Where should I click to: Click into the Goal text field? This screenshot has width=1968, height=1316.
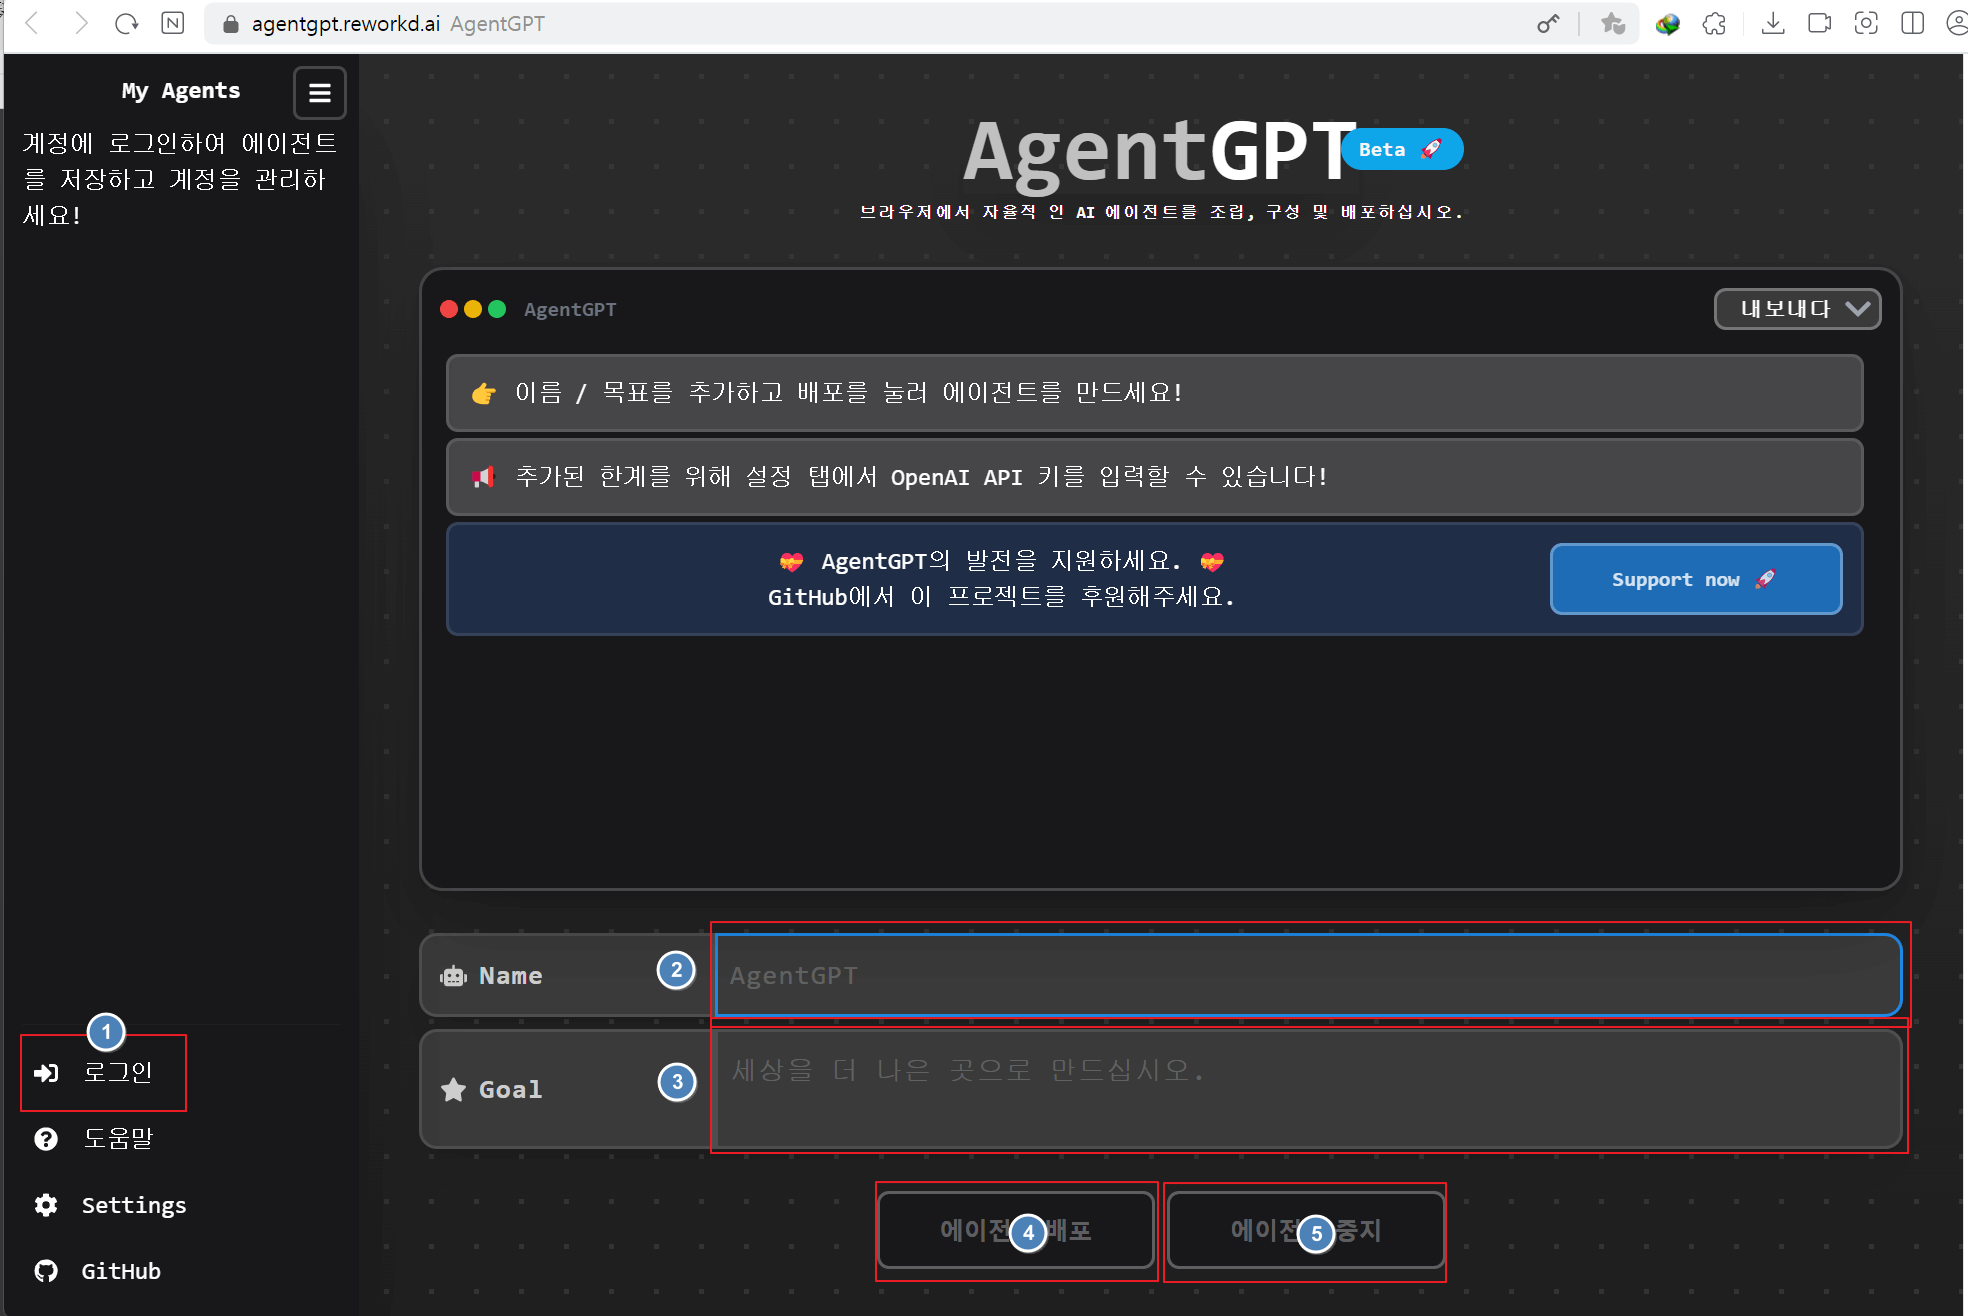pos(1308,1089)
